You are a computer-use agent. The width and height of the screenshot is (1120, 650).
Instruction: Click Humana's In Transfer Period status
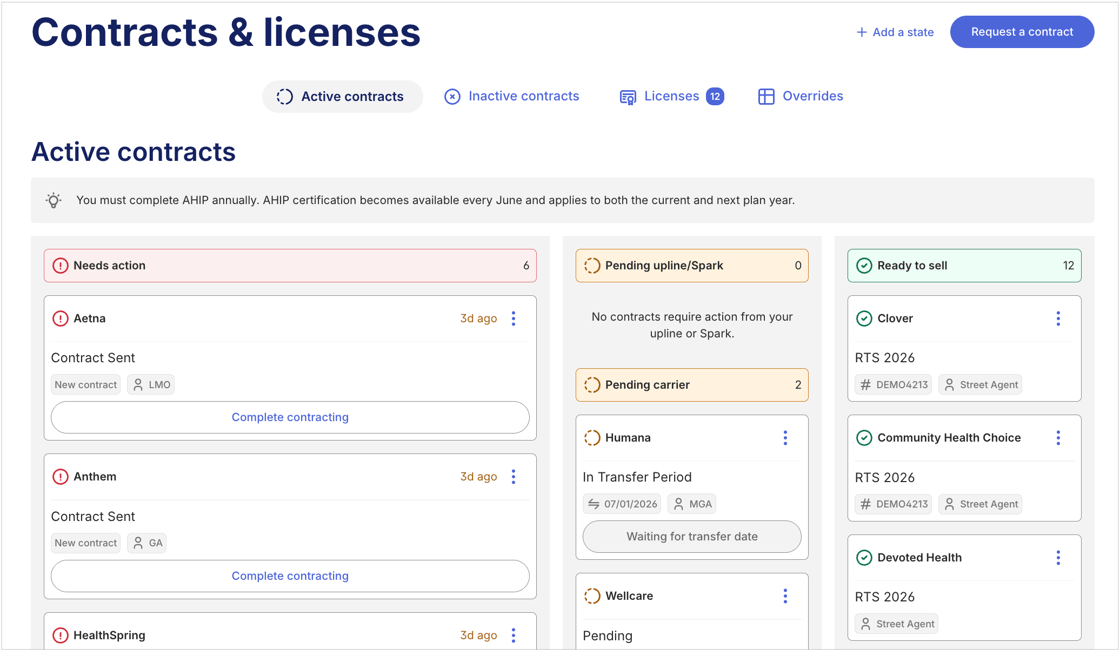click(637, 477)
